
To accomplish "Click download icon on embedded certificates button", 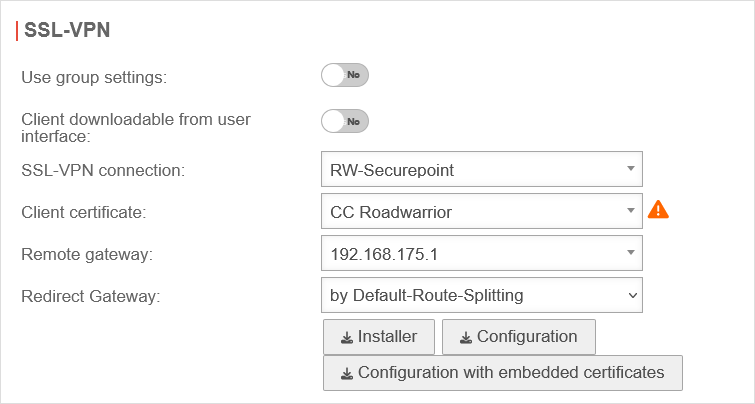I will (346, 373).
